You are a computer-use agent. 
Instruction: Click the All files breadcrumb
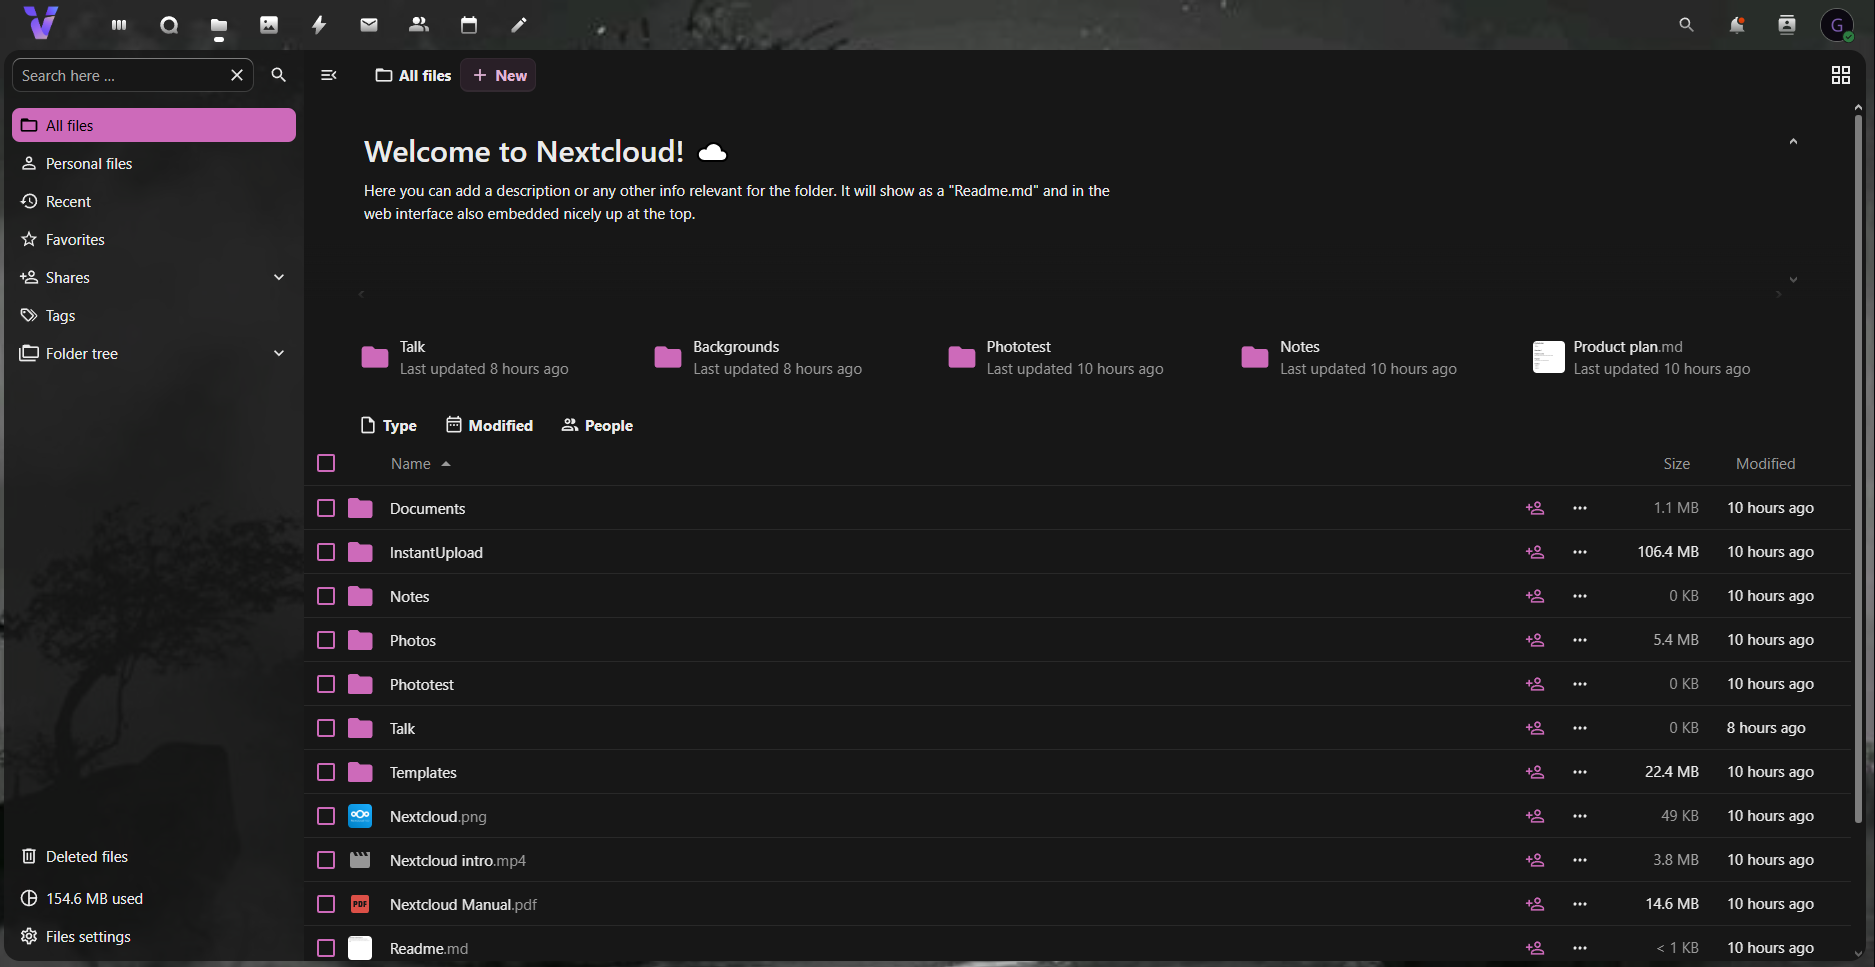413,75
